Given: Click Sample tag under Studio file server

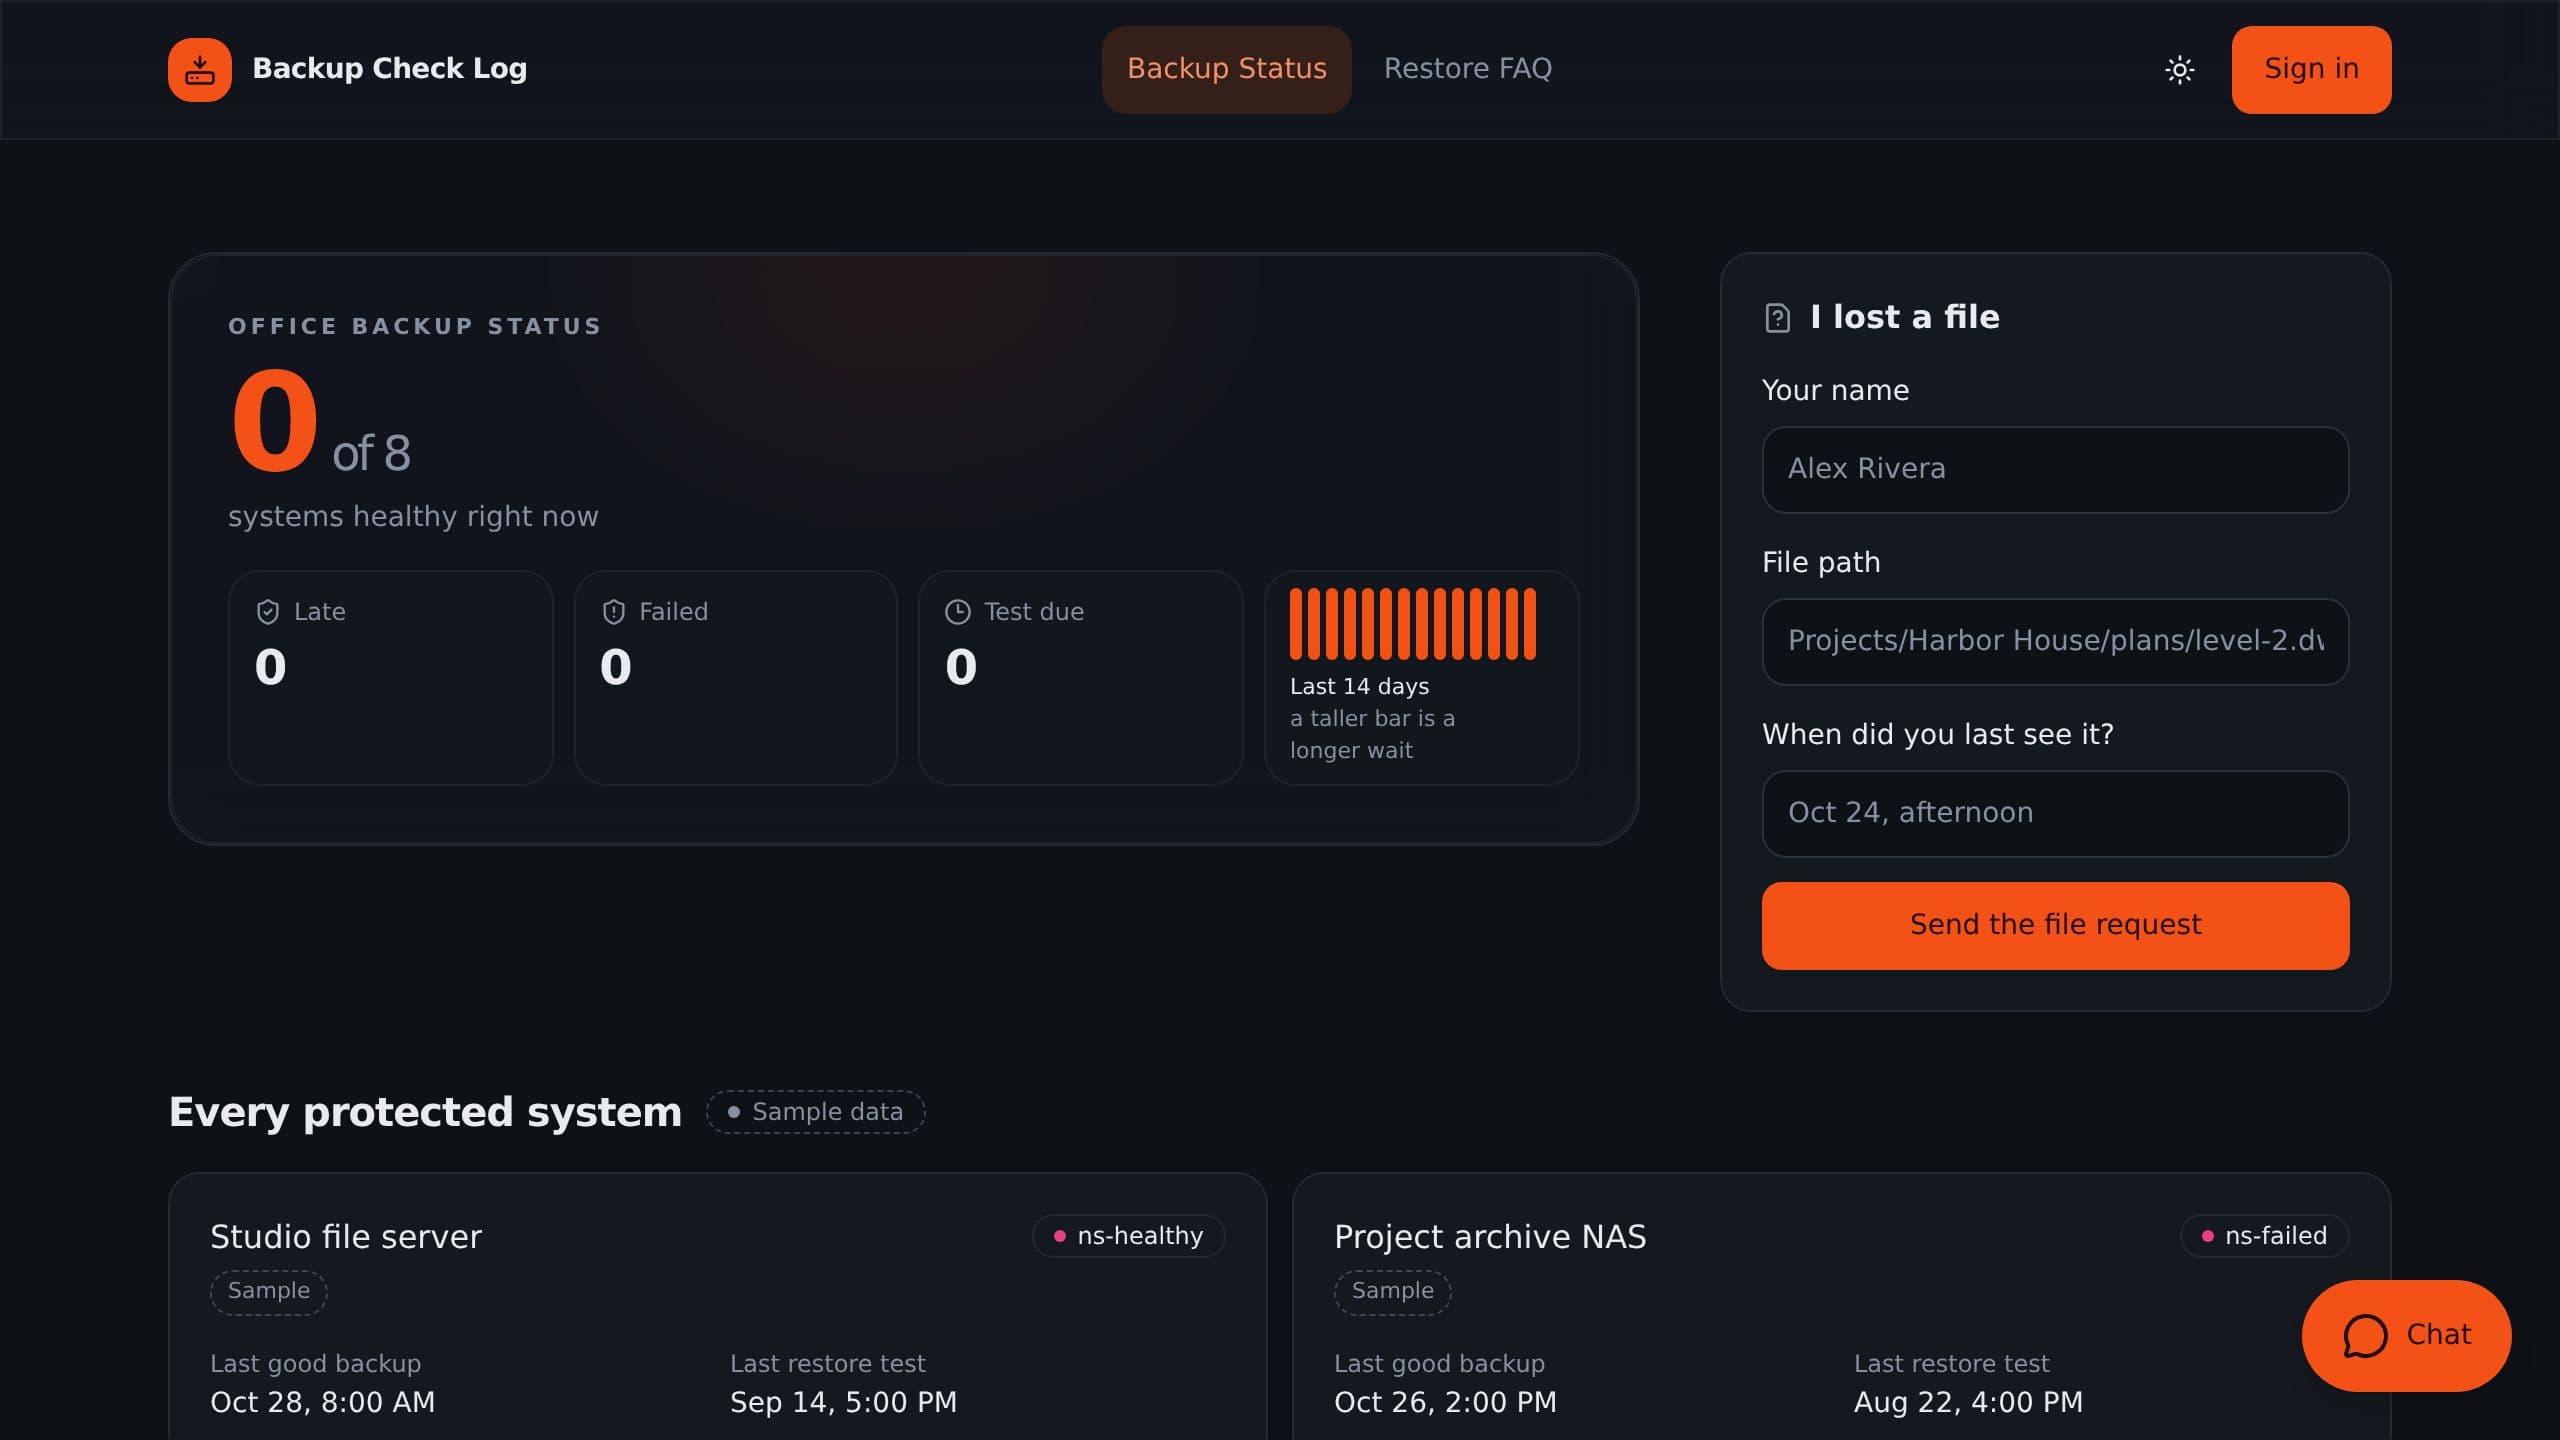Looking at the screenshot, I should click(x=269, y=1292).
